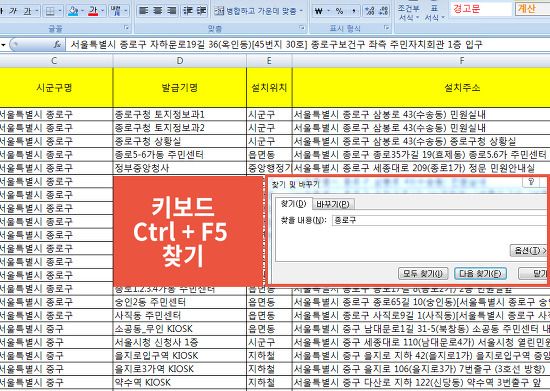Select column E header
This screenshot has height=391, width=550.
pyautogui.click(x=269, y=61)
